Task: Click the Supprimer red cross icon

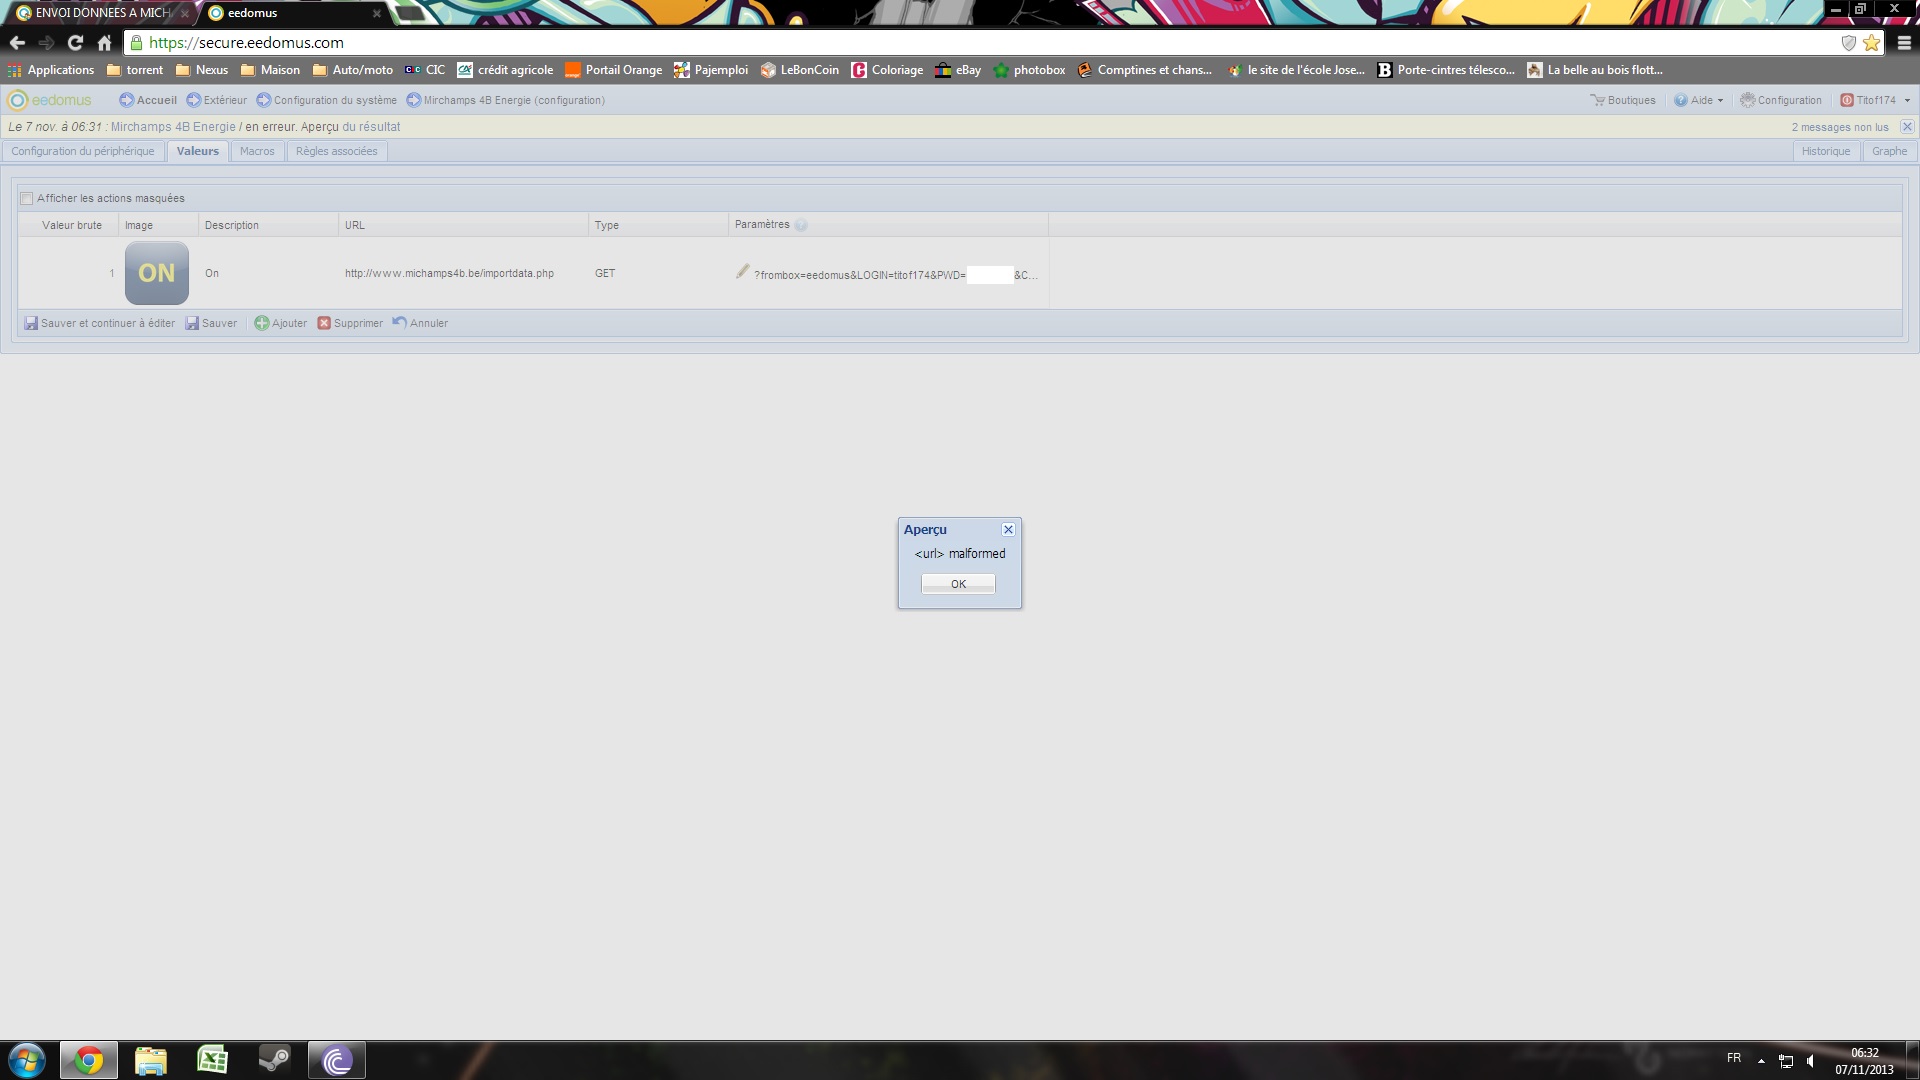Action: click(x=324, y=323)
